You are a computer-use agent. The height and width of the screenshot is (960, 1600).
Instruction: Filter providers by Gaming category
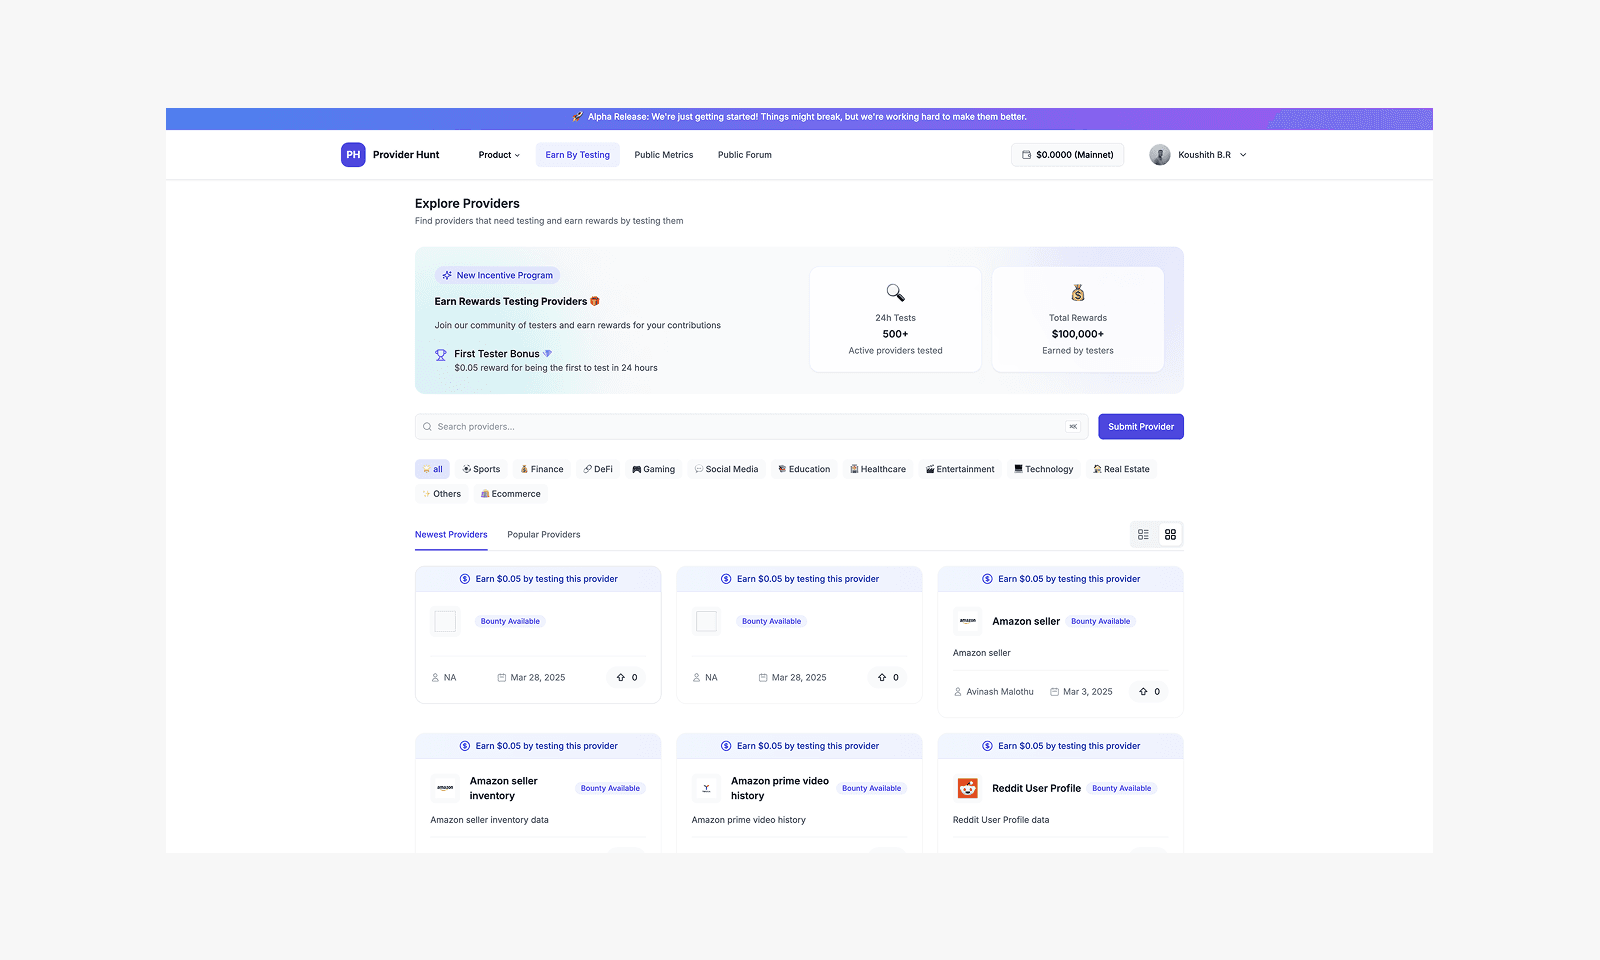653,469
